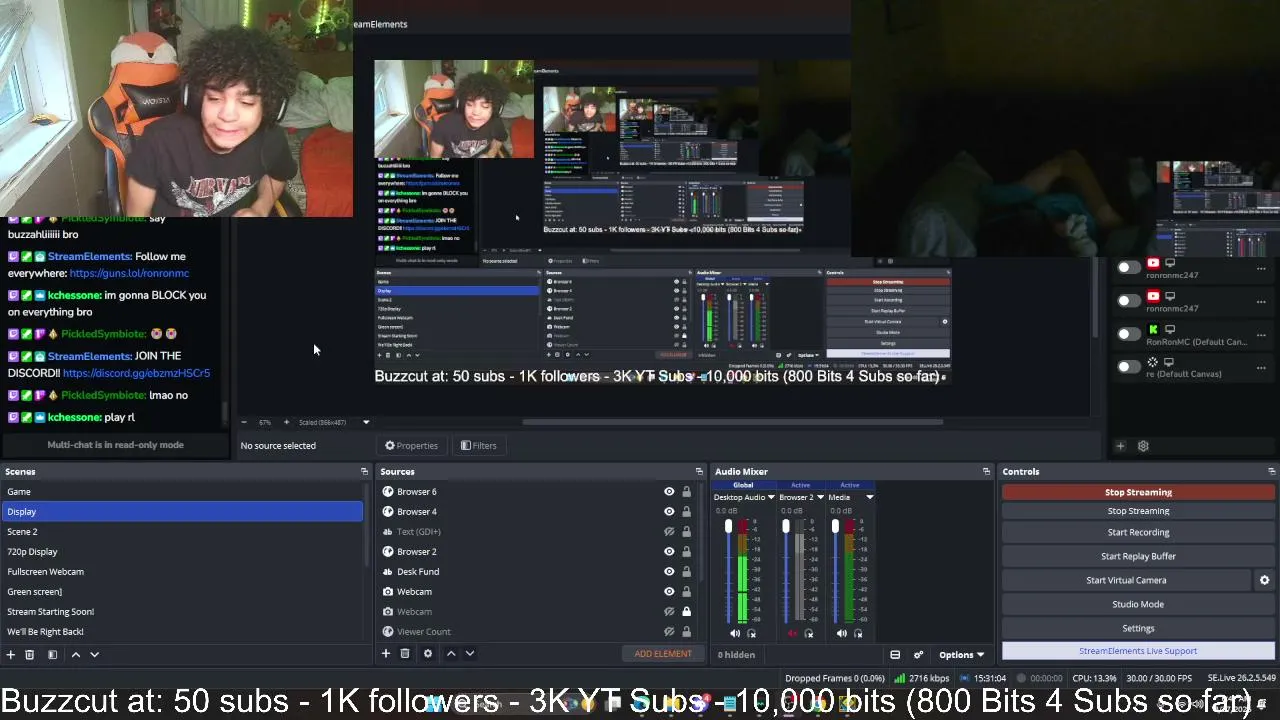Image resolution: width=1280 pixels, height=720 pixels.
Task: Switch to the Scene 2 scene
Action: [x=182, y=531]
